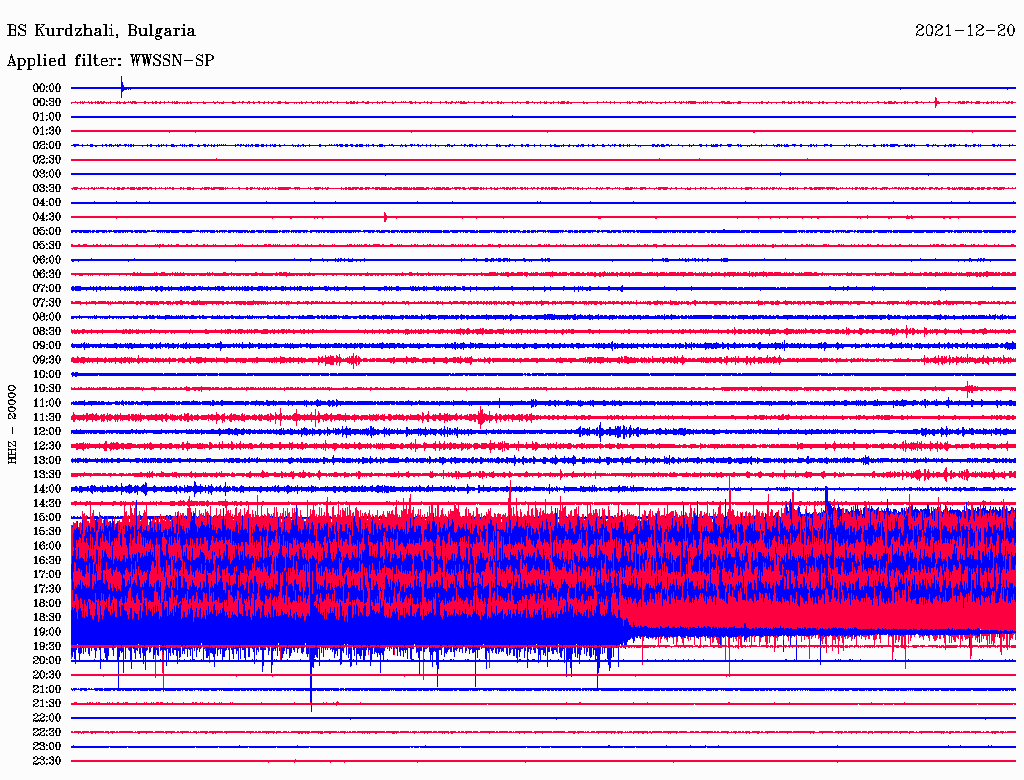The height and width of the screenshot is (780, 1024).
Task: Select the 18:00 time label
Action: [x=47, y=604]
